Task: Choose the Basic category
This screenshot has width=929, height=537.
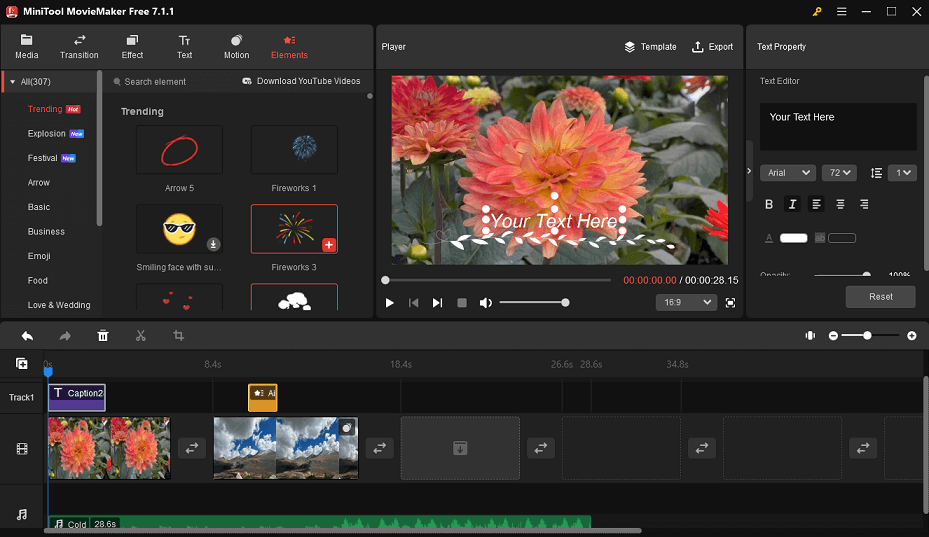Action: coord(39,207)
